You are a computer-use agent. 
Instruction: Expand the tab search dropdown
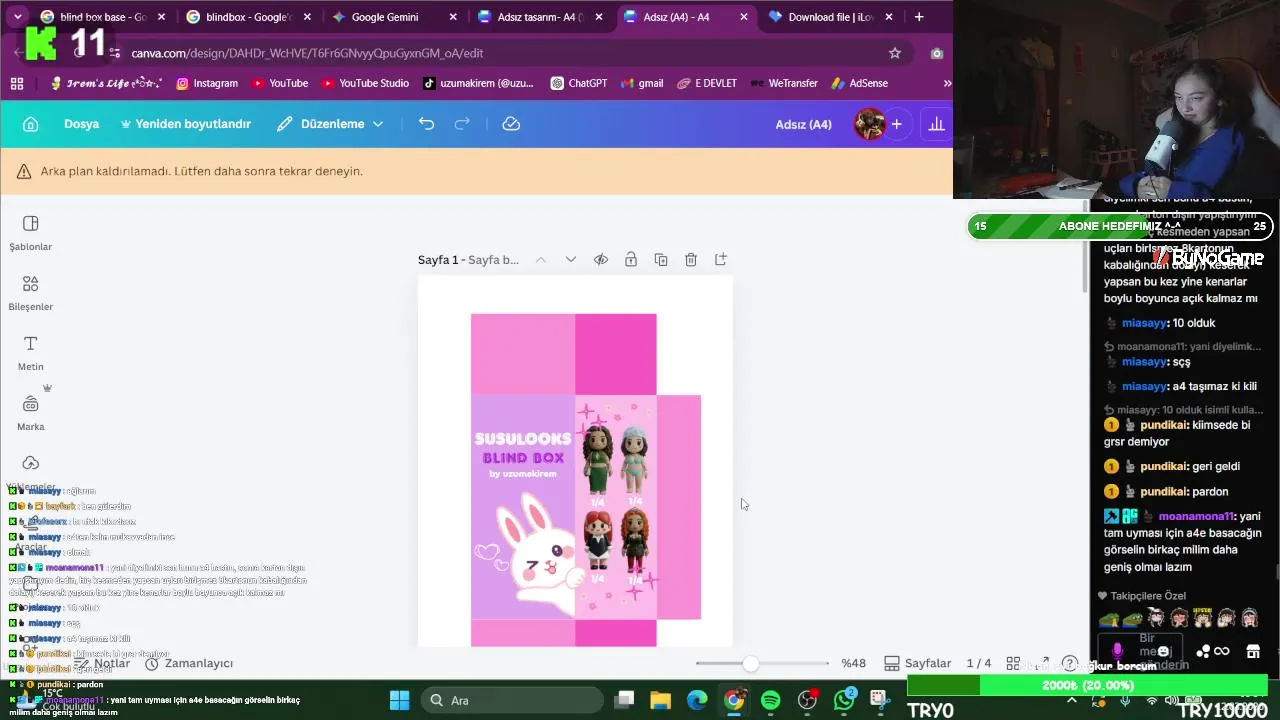point(17,17)
